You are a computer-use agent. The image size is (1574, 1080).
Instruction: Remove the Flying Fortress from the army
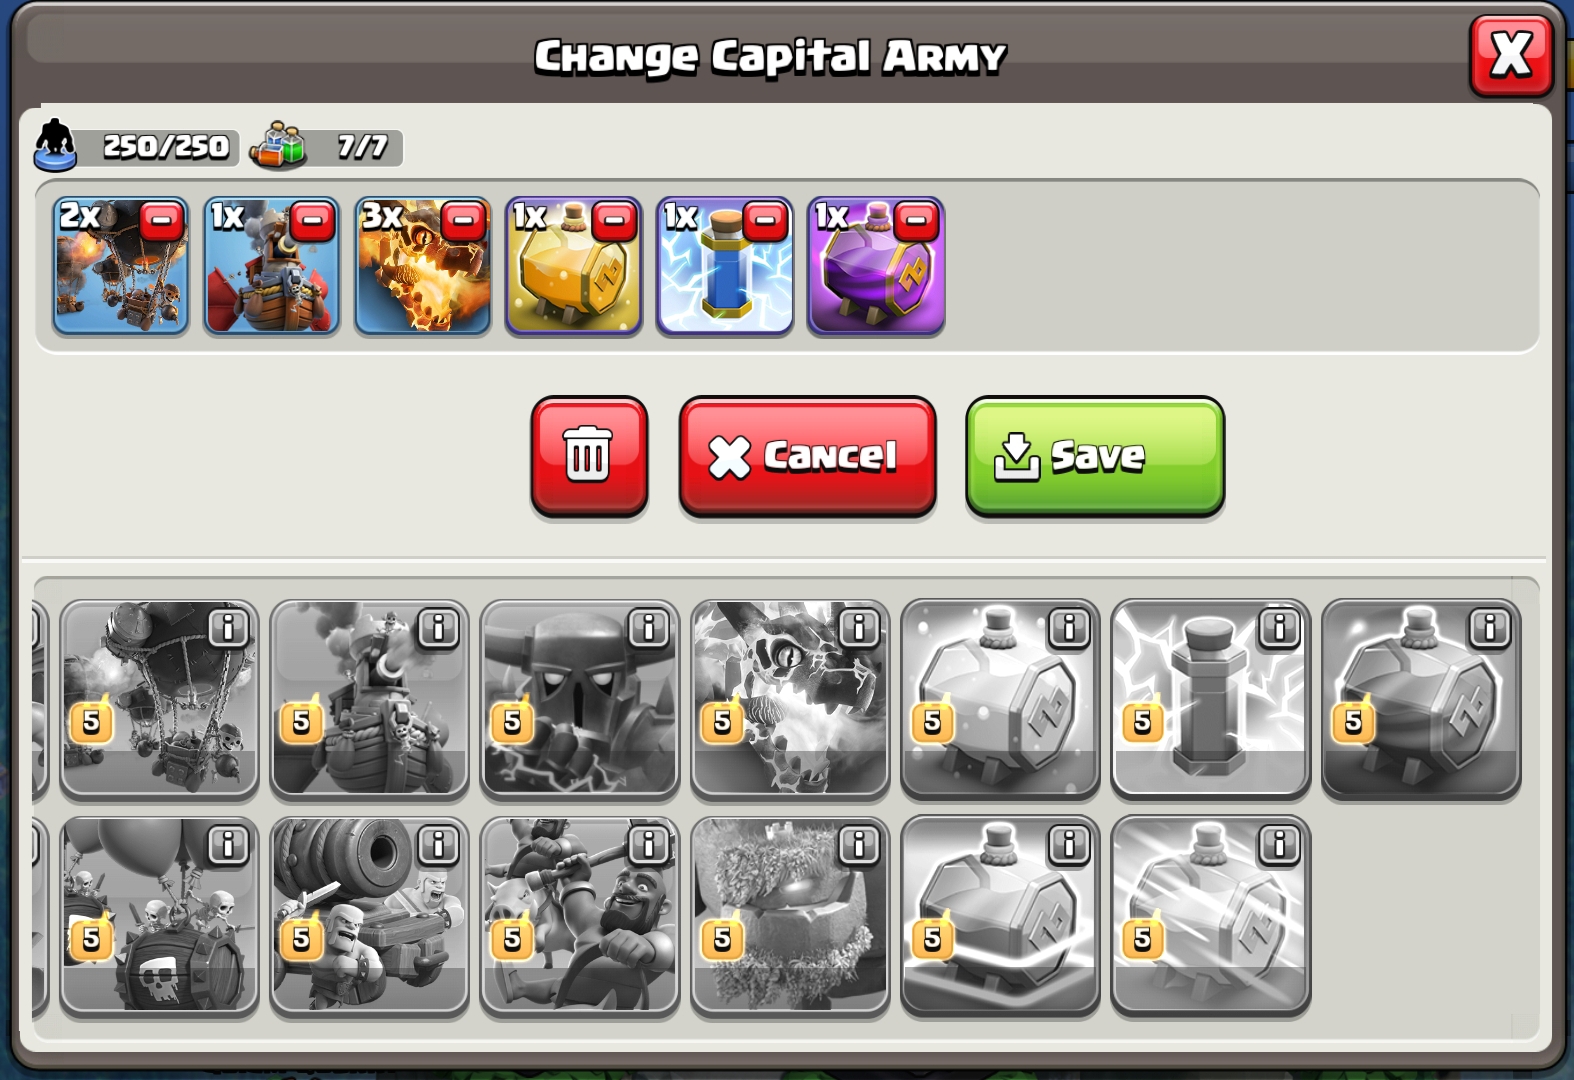312,221
